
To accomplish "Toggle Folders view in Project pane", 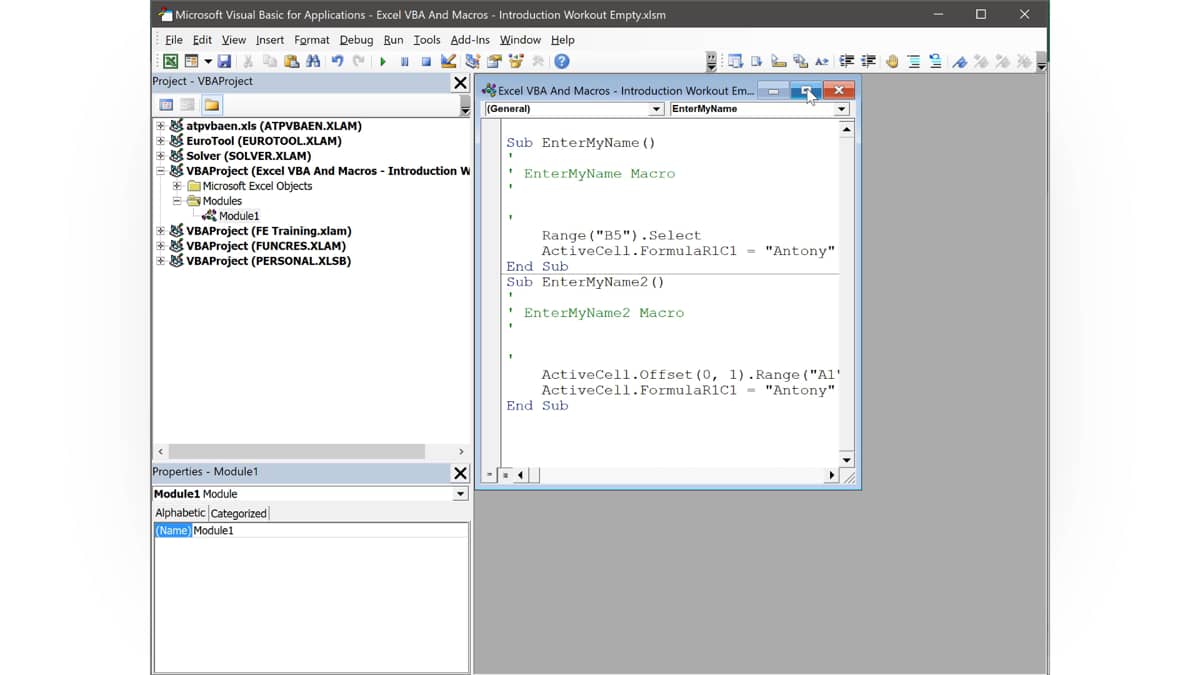I will (x=212, y=104).
